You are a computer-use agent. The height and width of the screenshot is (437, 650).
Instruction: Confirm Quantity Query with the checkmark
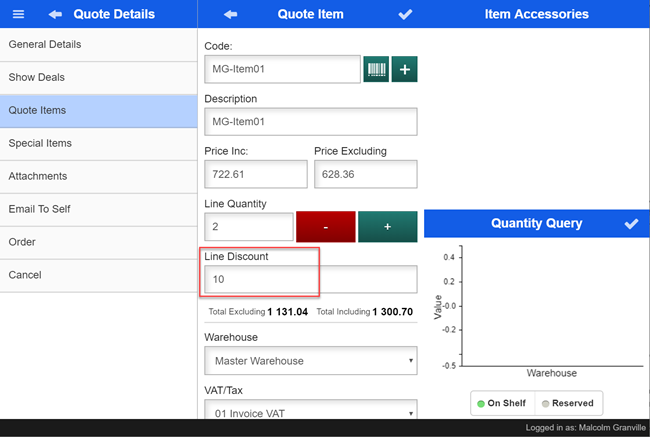click(x=631, y=224)
